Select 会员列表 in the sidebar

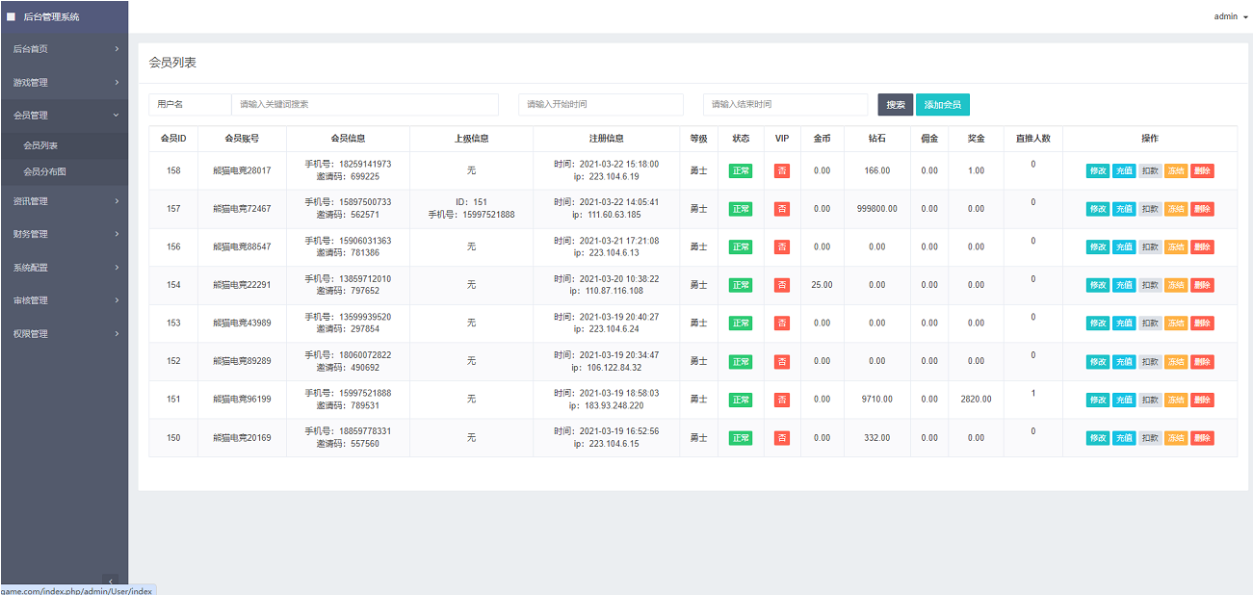[41, 146]
